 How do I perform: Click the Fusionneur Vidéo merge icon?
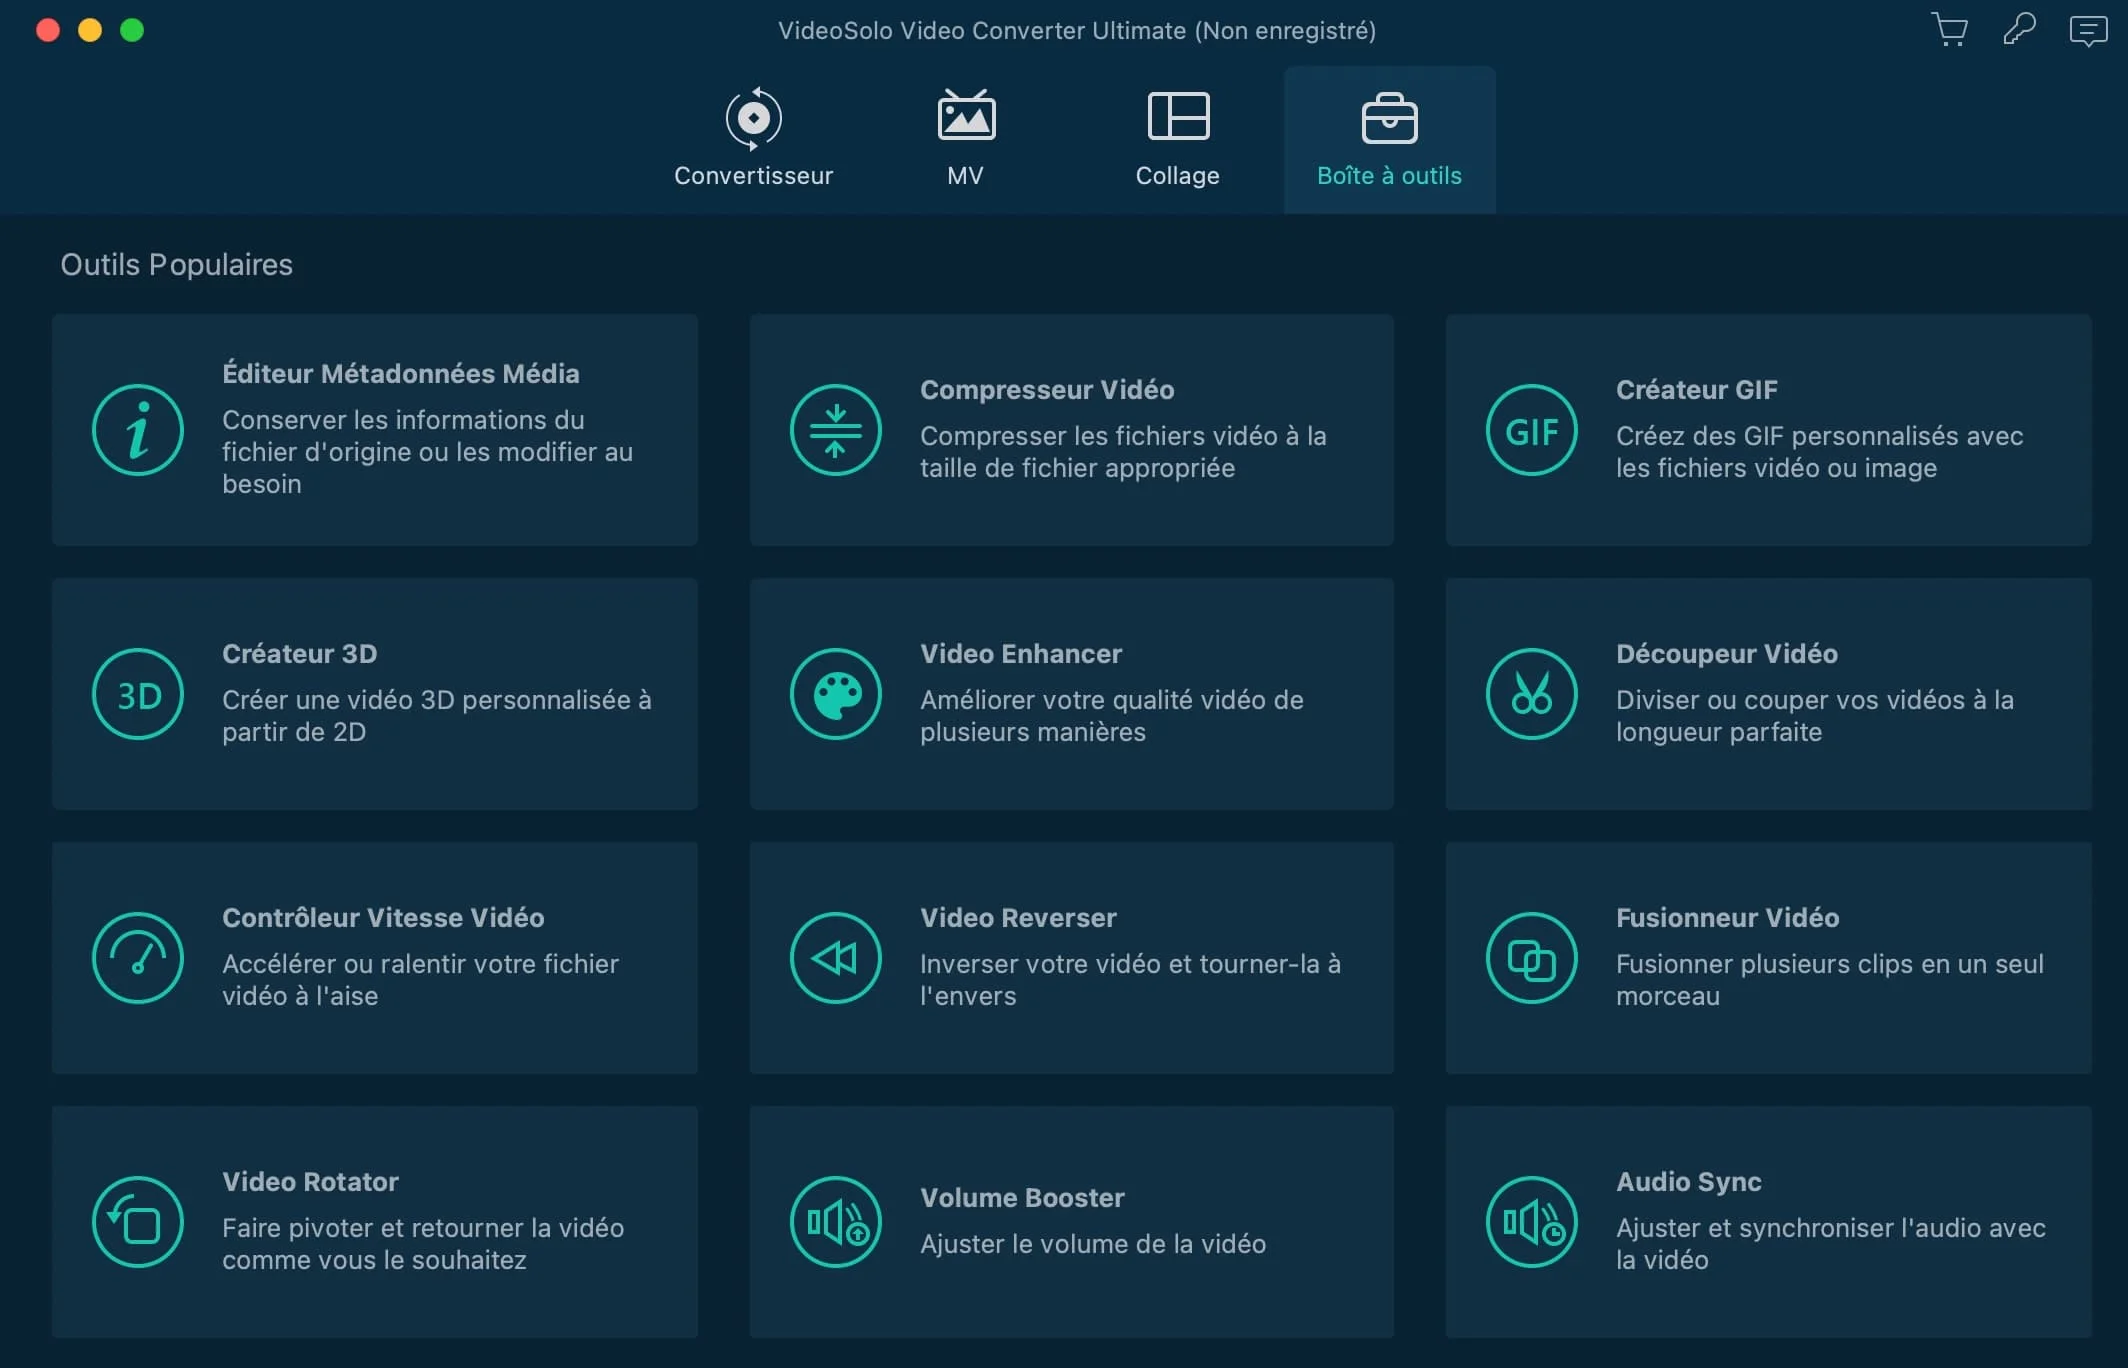click(1531, 958)
